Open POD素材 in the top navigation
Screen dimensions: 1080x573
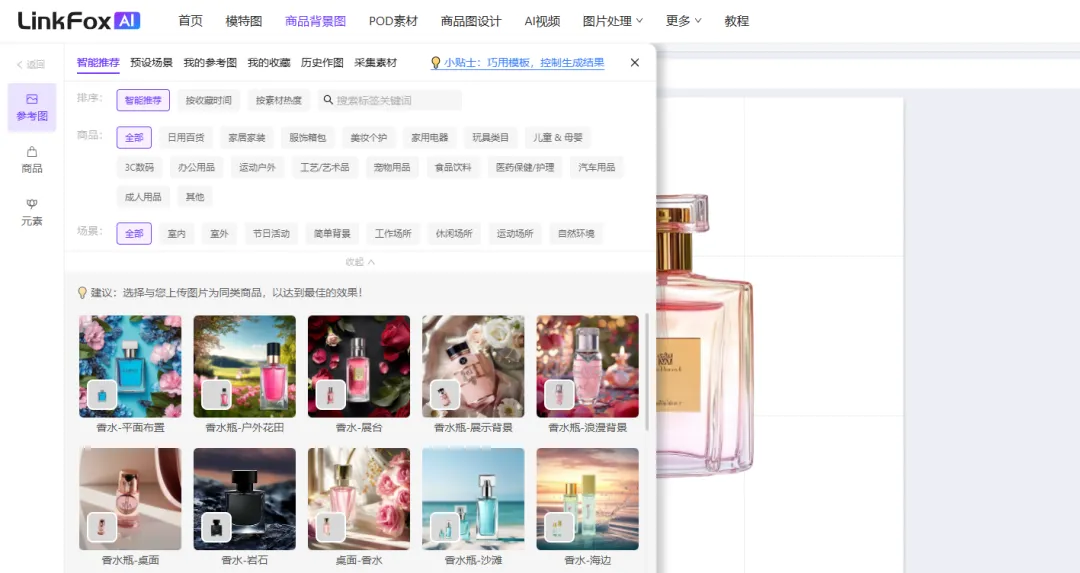393,21
